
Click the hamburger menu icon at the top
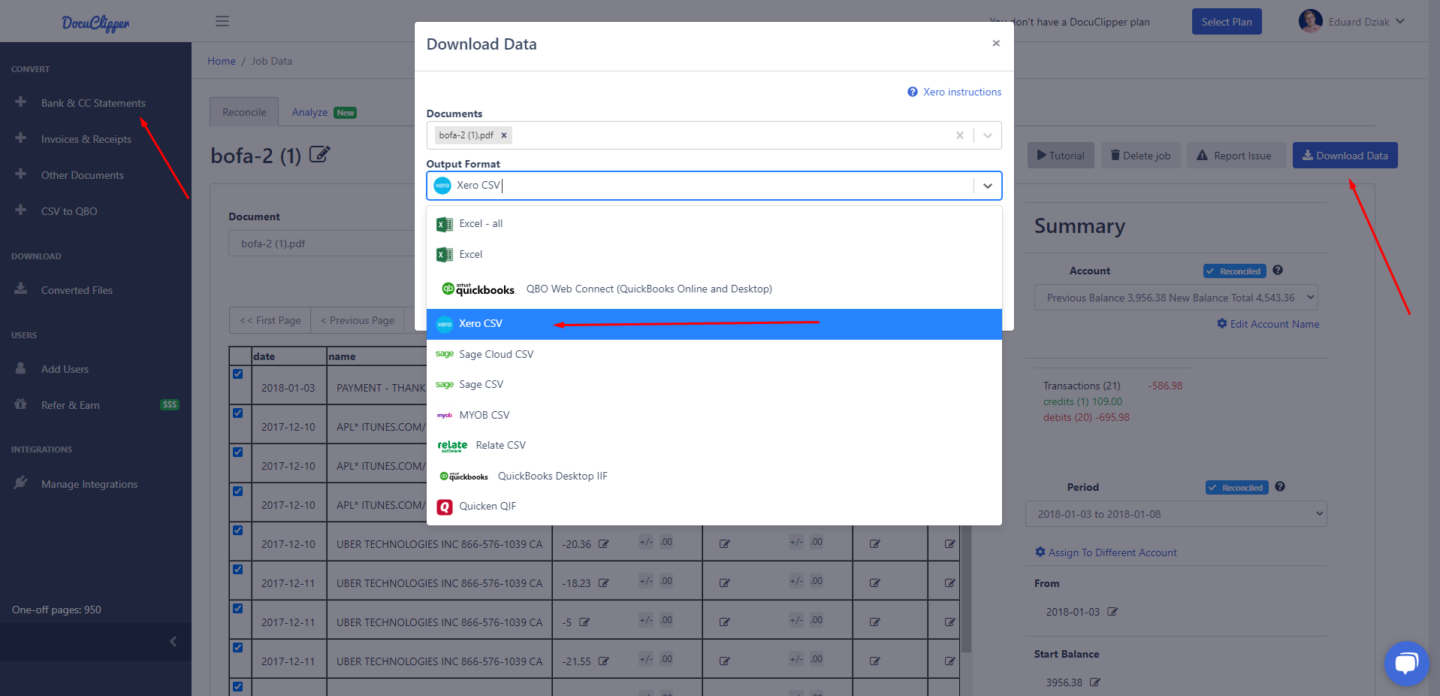222,20
